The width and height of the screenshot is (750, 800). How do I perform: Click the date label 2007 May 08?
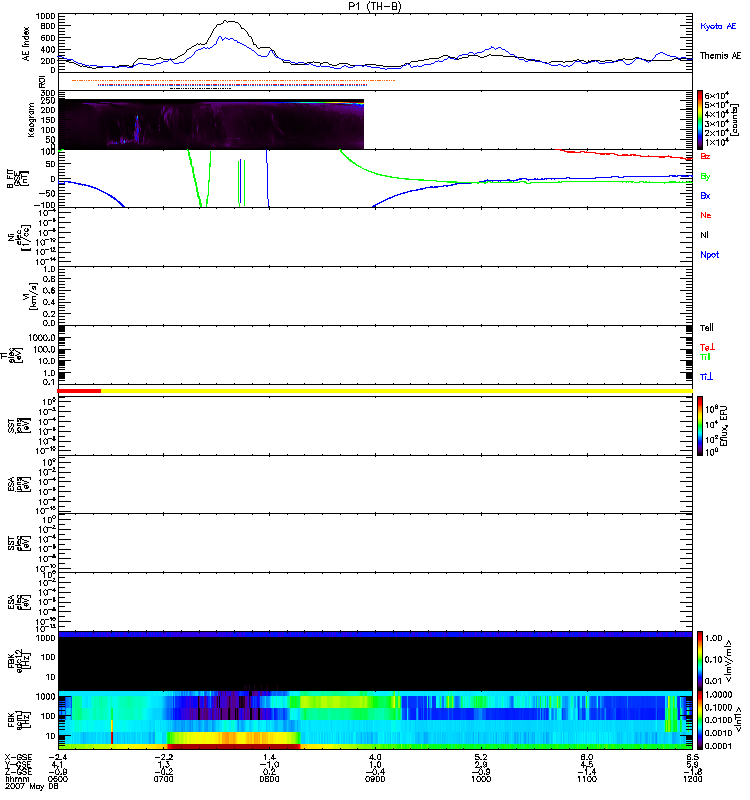(32, 786)
